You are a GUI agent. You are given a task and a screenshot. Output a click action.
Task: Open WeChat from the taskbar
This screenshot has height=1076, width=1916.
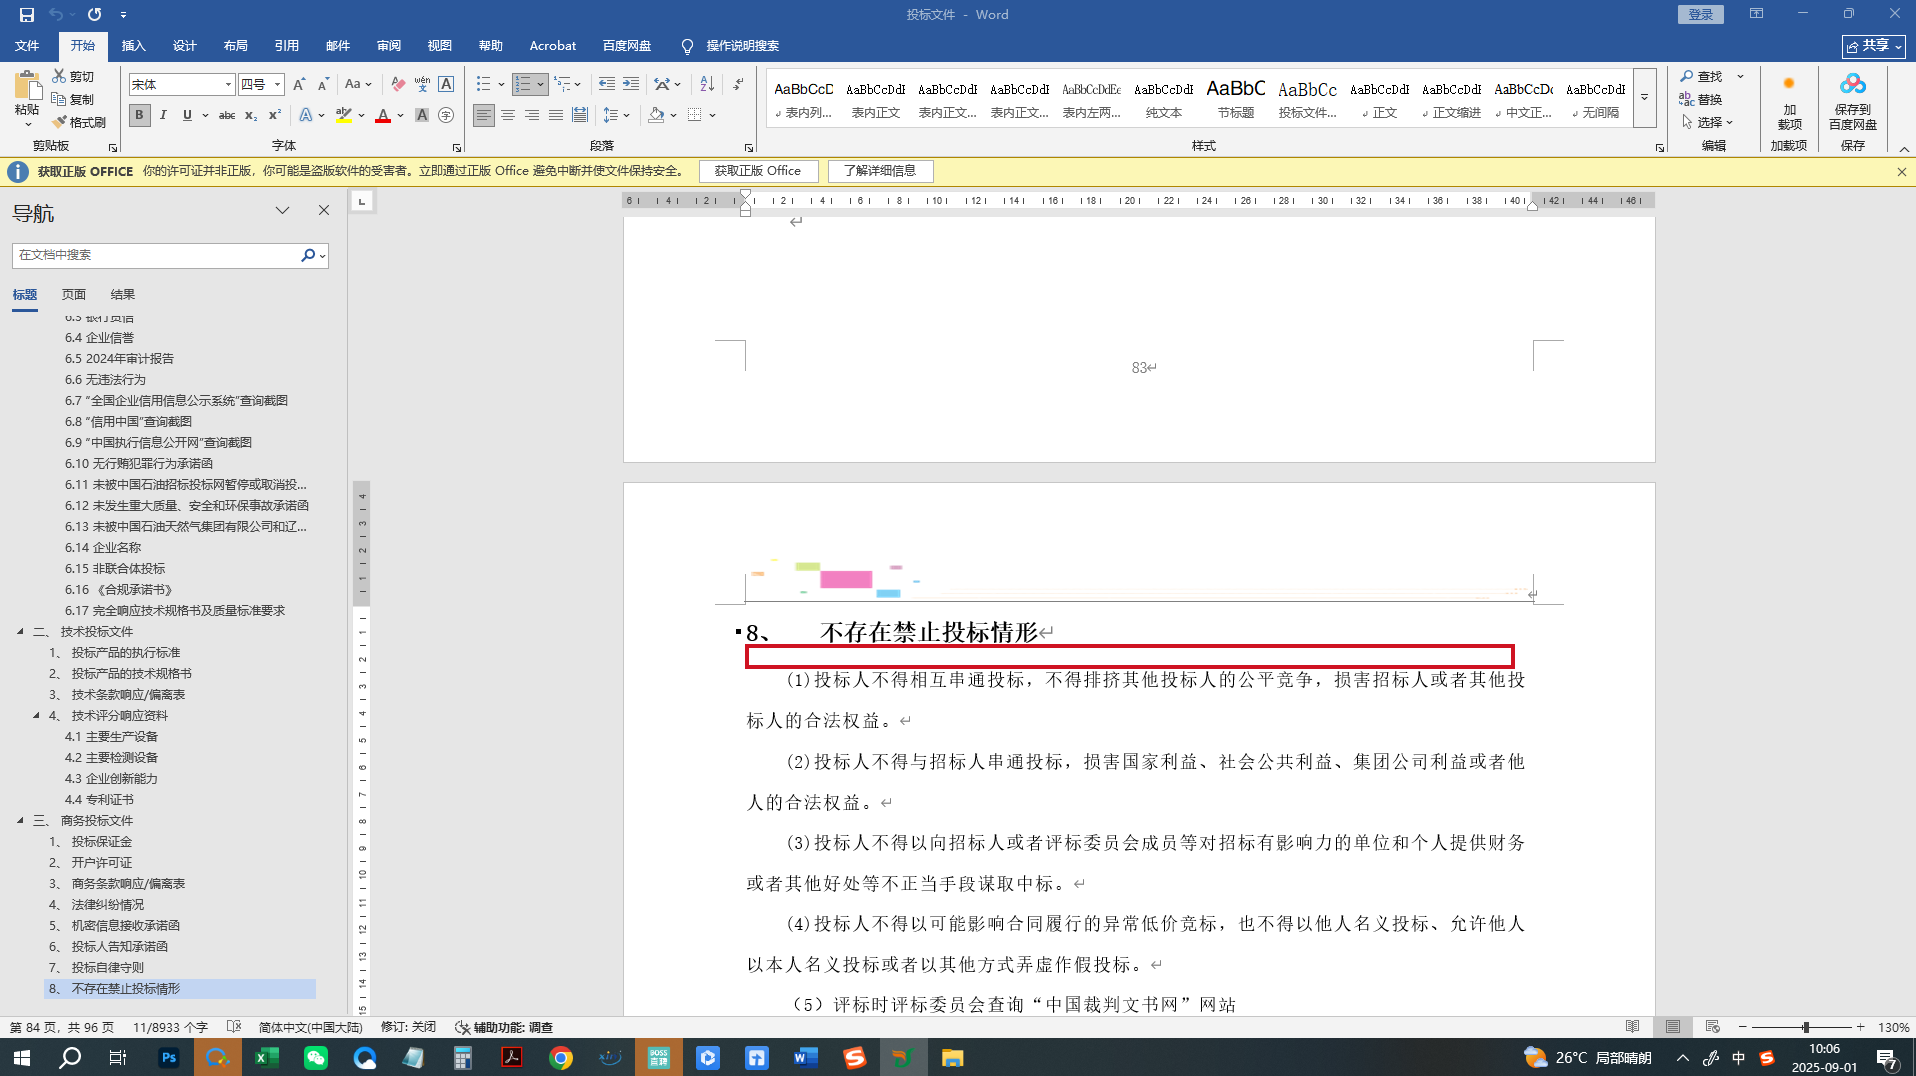(316, 1057)
